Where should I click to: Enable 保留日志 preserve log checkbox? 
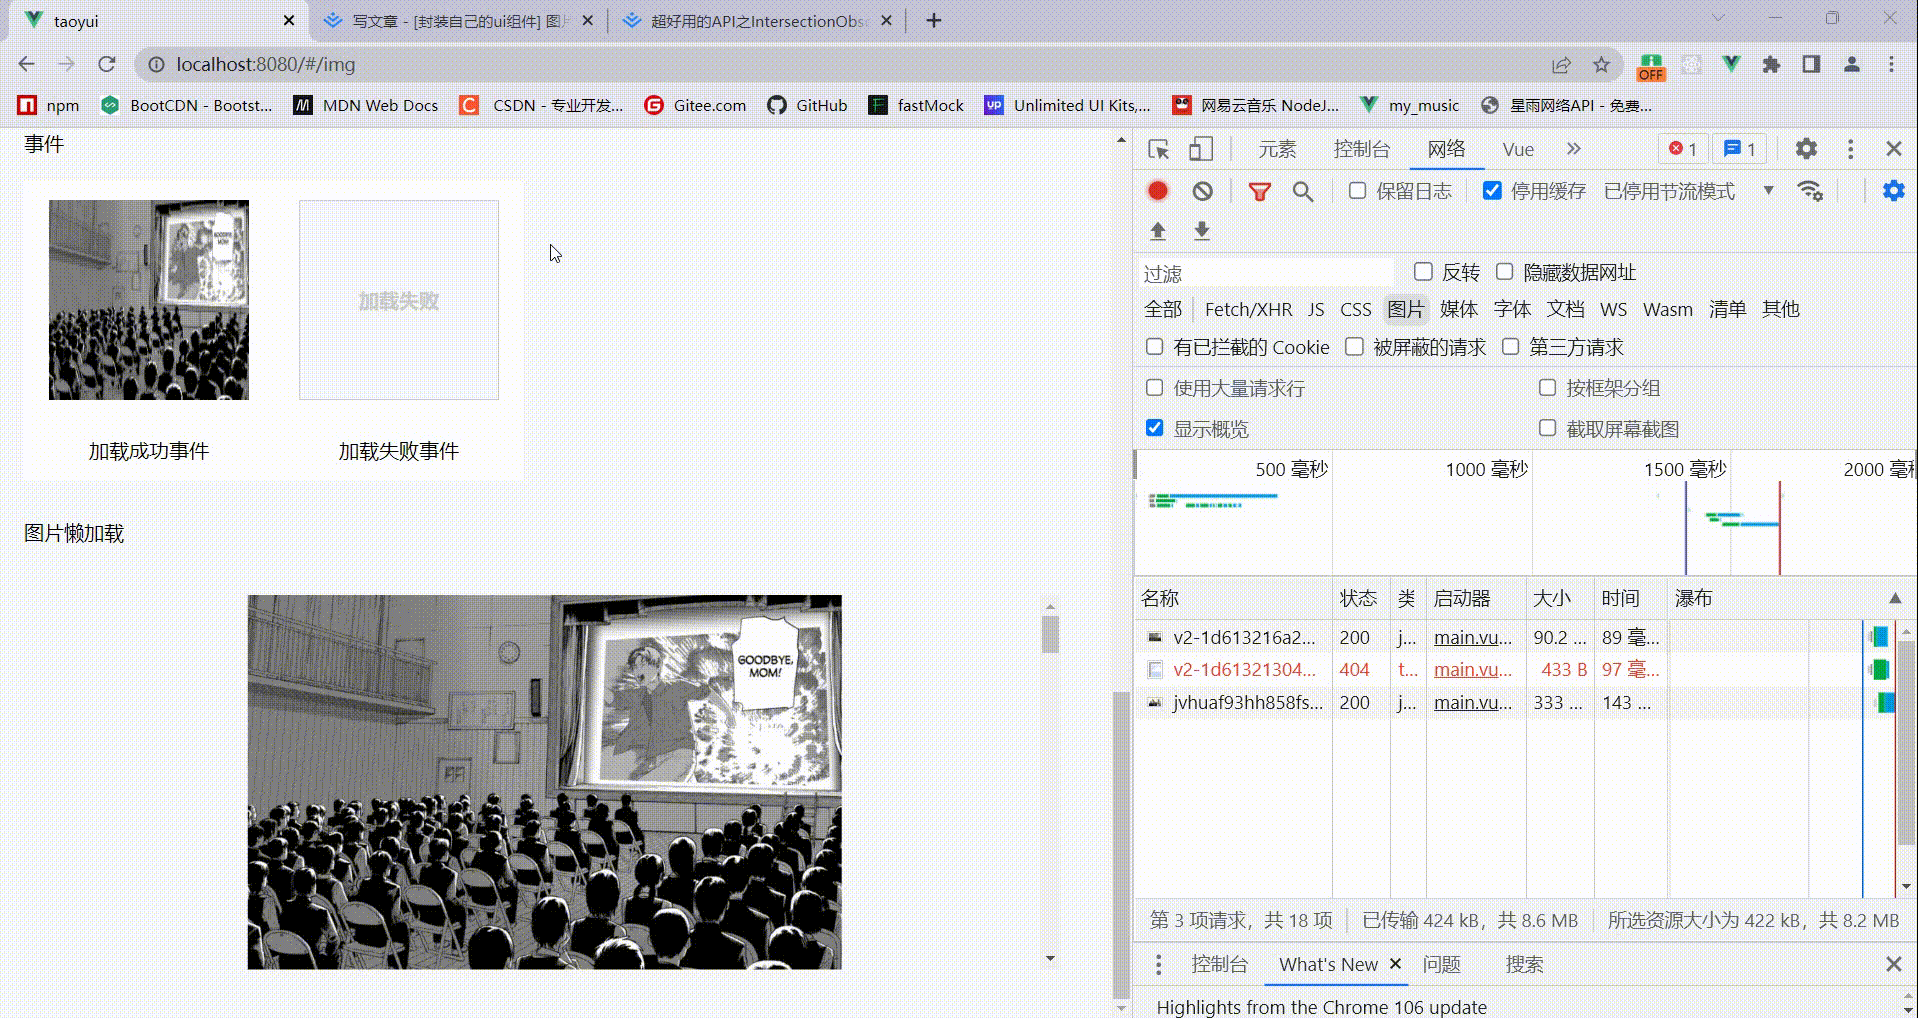click(x=1357, y=190)
